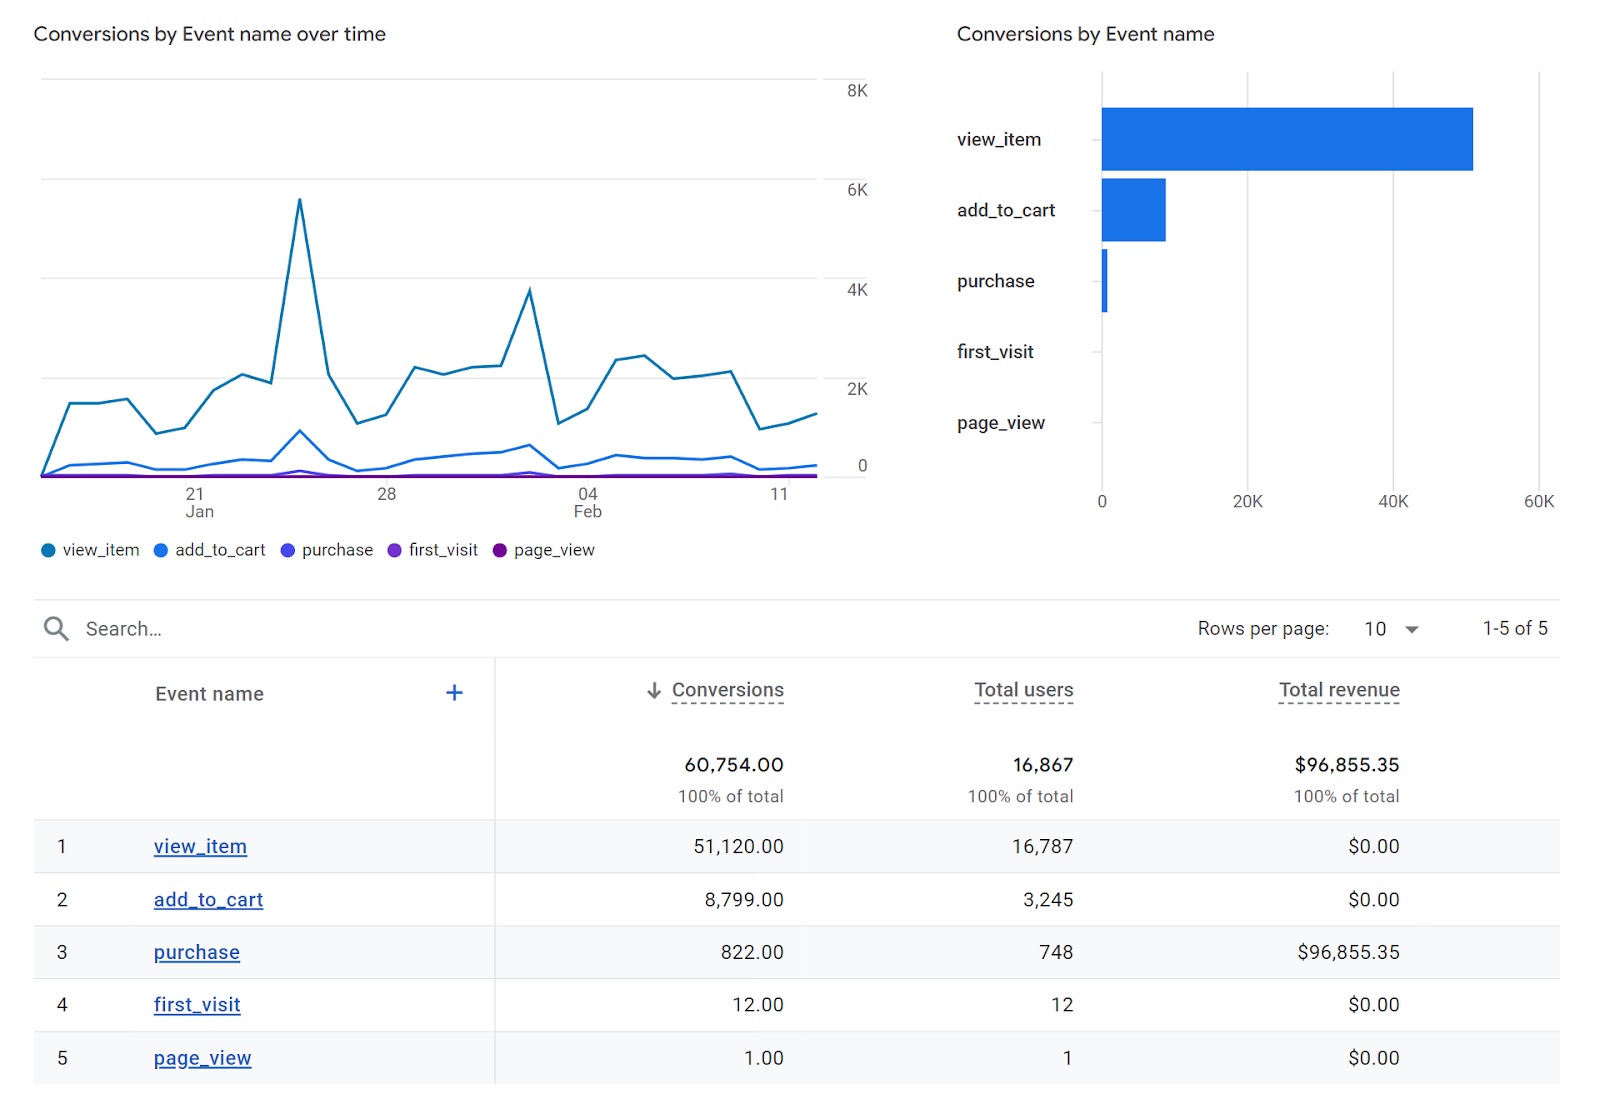1600x1114 pixels.
Task: Open the first_visit event link
Action: tap(197, 1005)
